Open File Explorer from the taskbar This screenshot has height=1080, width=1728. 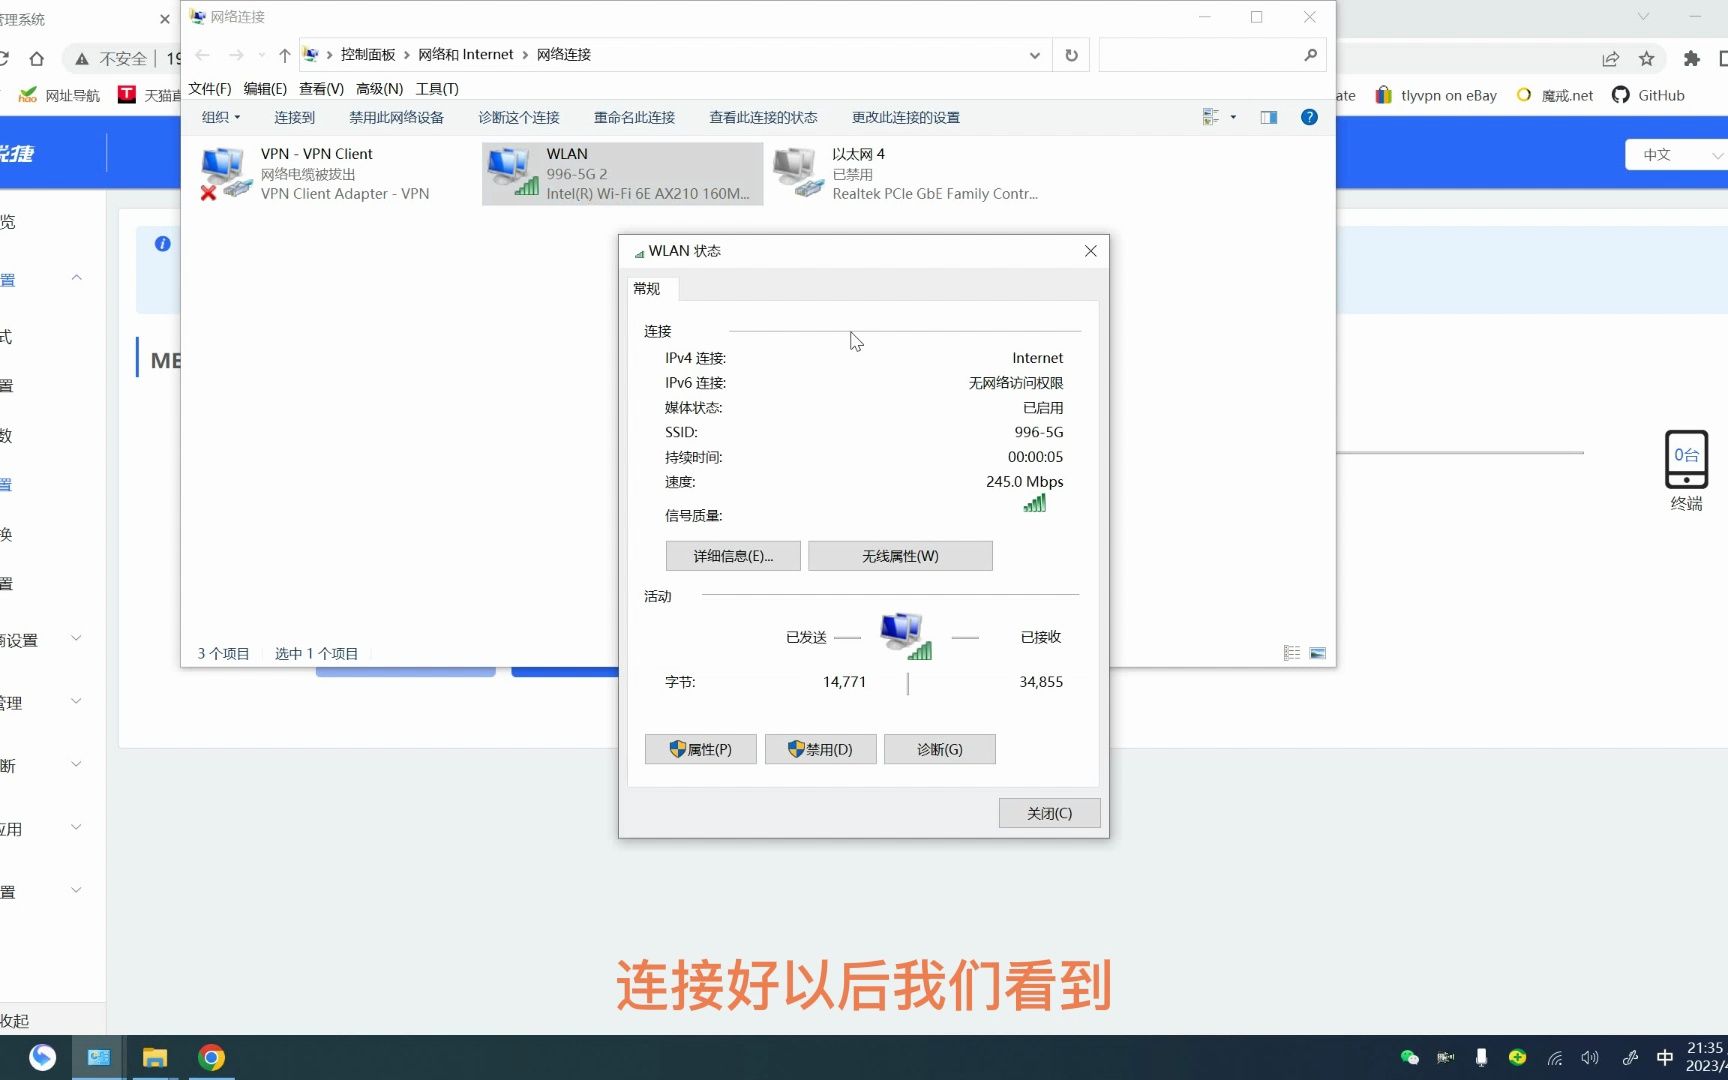point(154,1056)
